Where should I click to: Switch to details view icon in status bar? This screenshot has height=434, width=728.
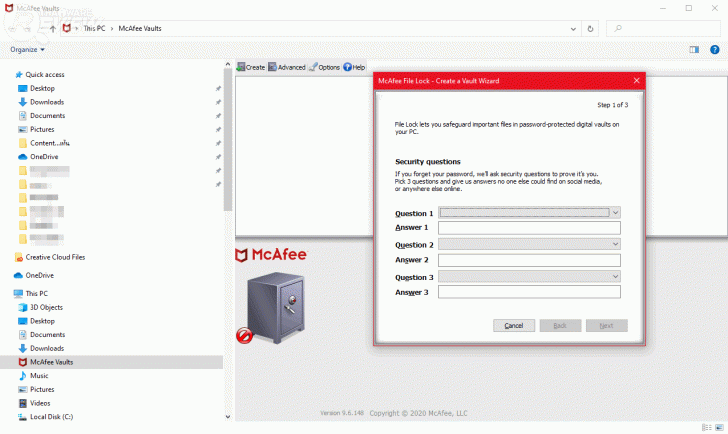(707, 428)
